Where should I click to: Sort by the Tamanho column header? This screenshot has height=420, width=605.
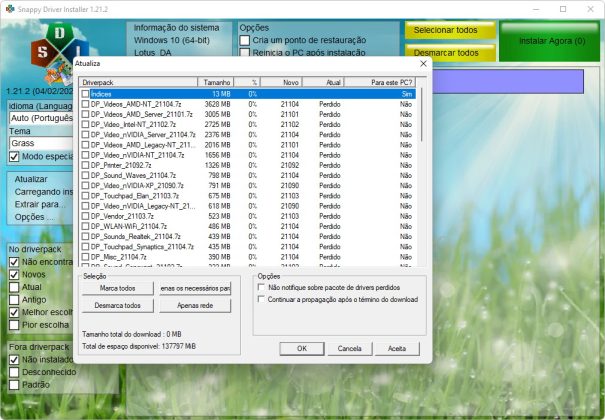(216, 82)
